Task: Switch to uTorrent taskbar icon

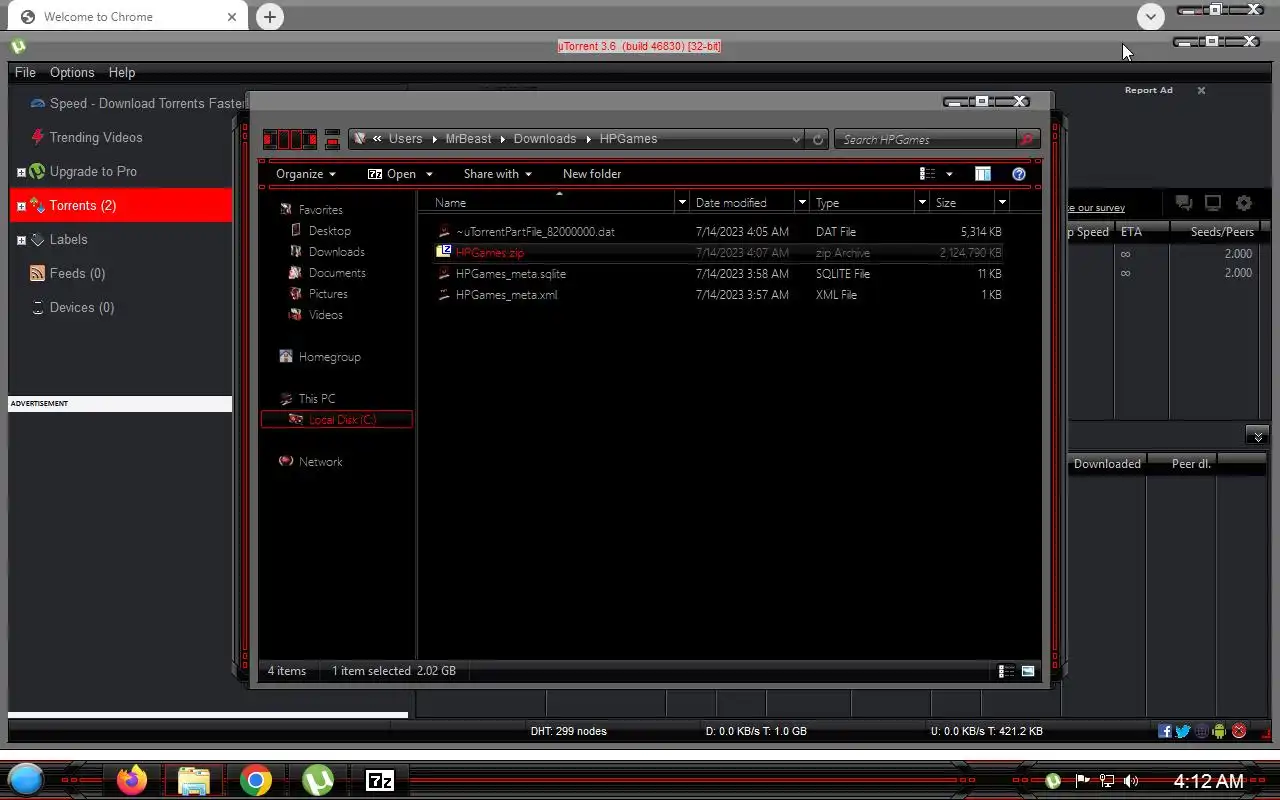Action: (318, 780)
